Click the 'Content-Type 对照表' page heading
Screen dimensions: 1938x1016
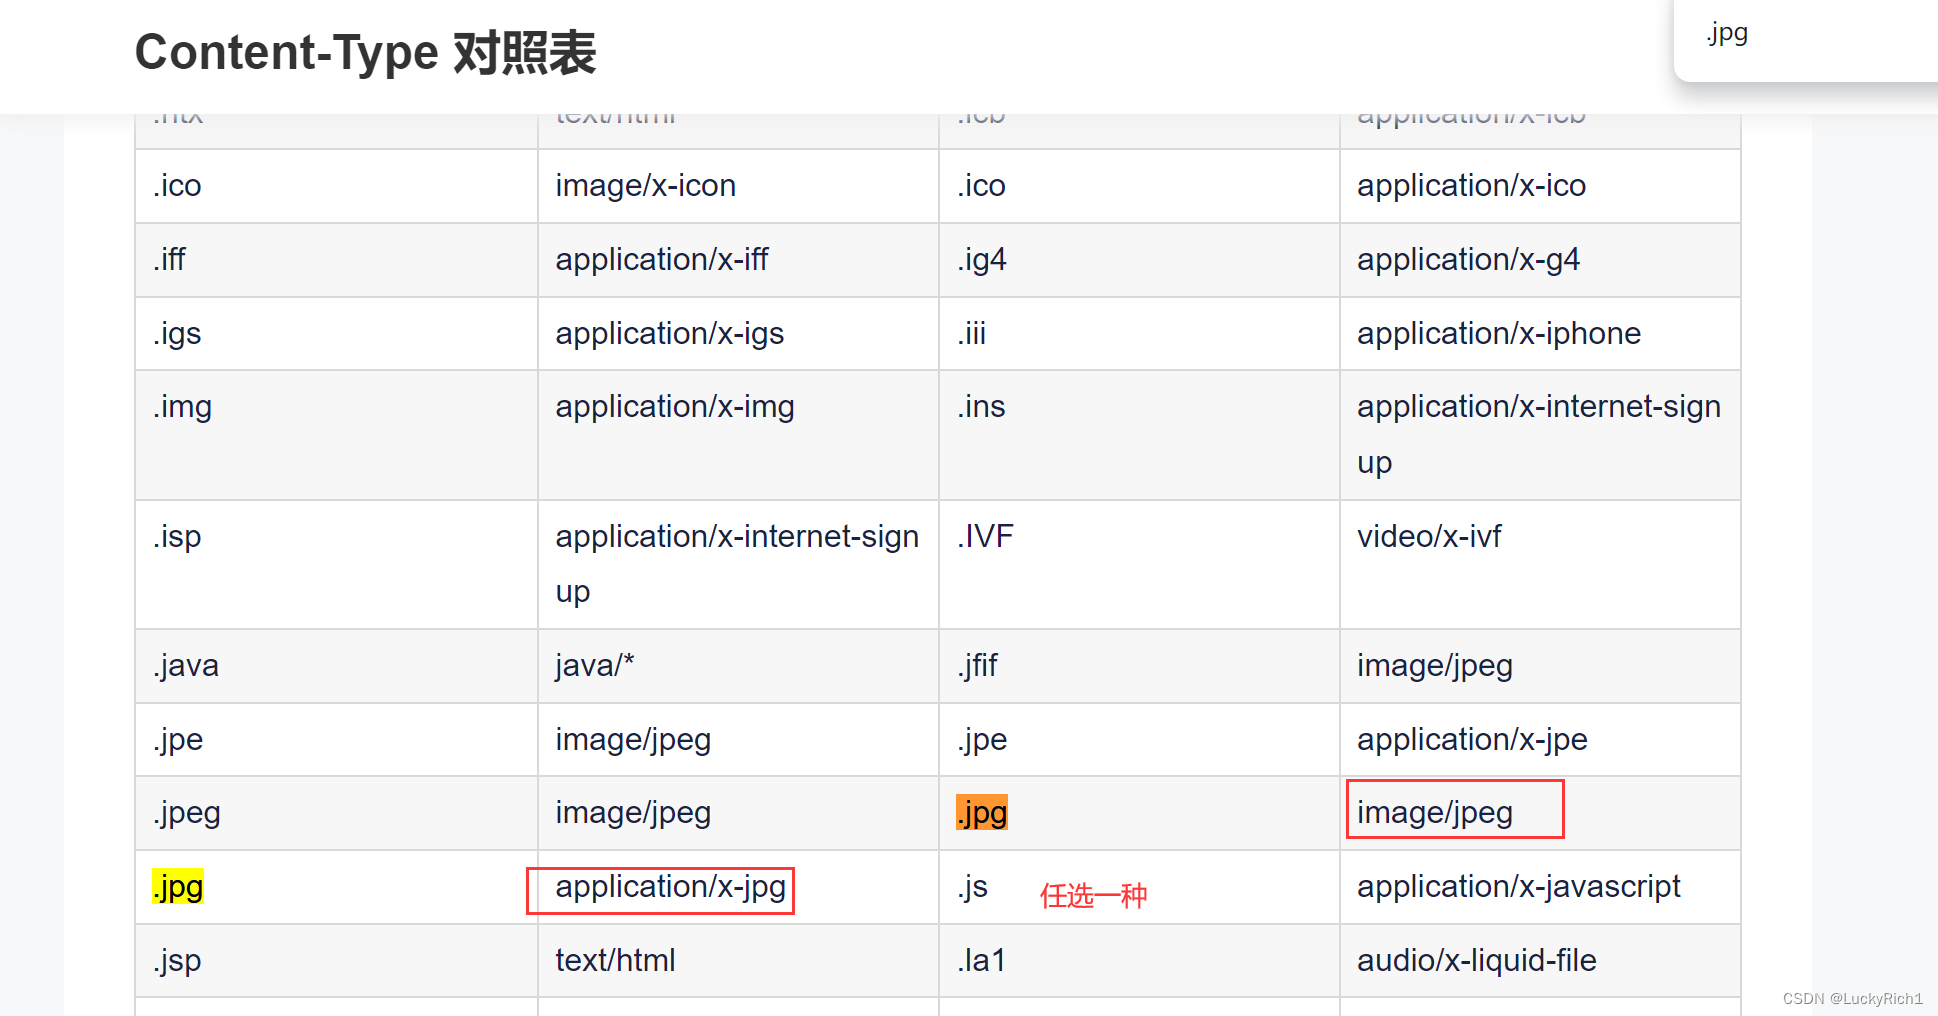[365, 52]
